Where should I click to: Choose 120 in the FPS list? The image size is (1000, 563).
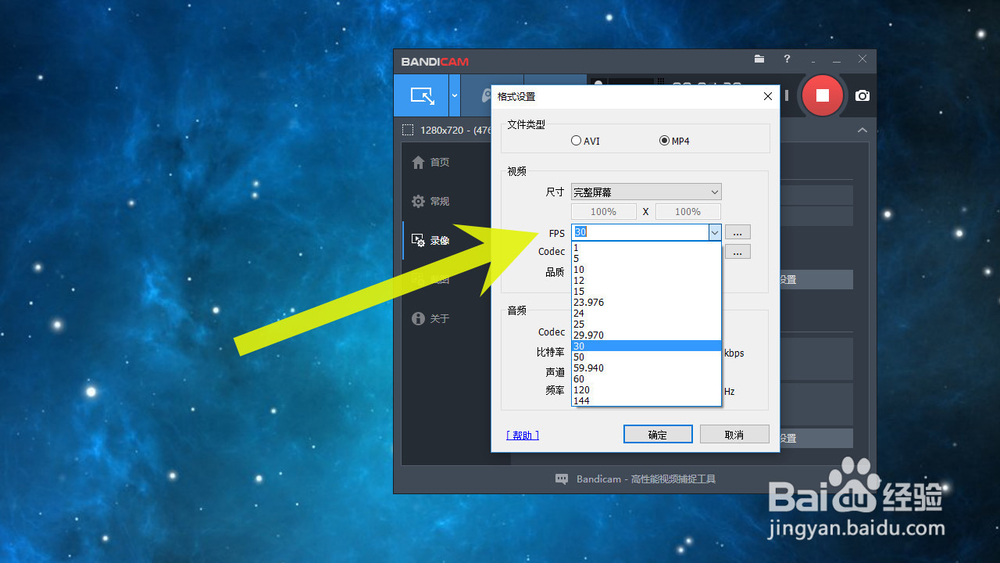(646, 390)
